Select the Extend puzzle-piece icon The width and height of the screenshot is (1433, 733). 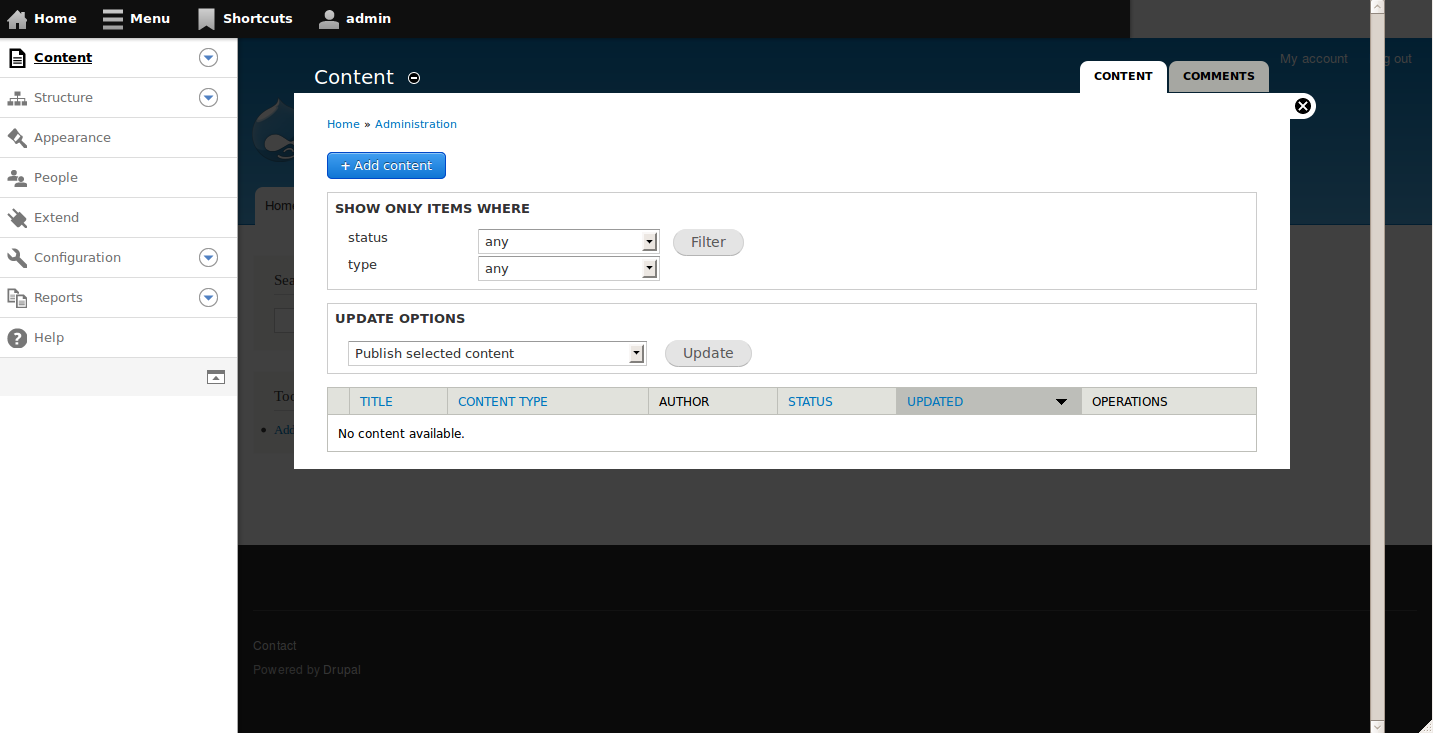tap(16, 217)
